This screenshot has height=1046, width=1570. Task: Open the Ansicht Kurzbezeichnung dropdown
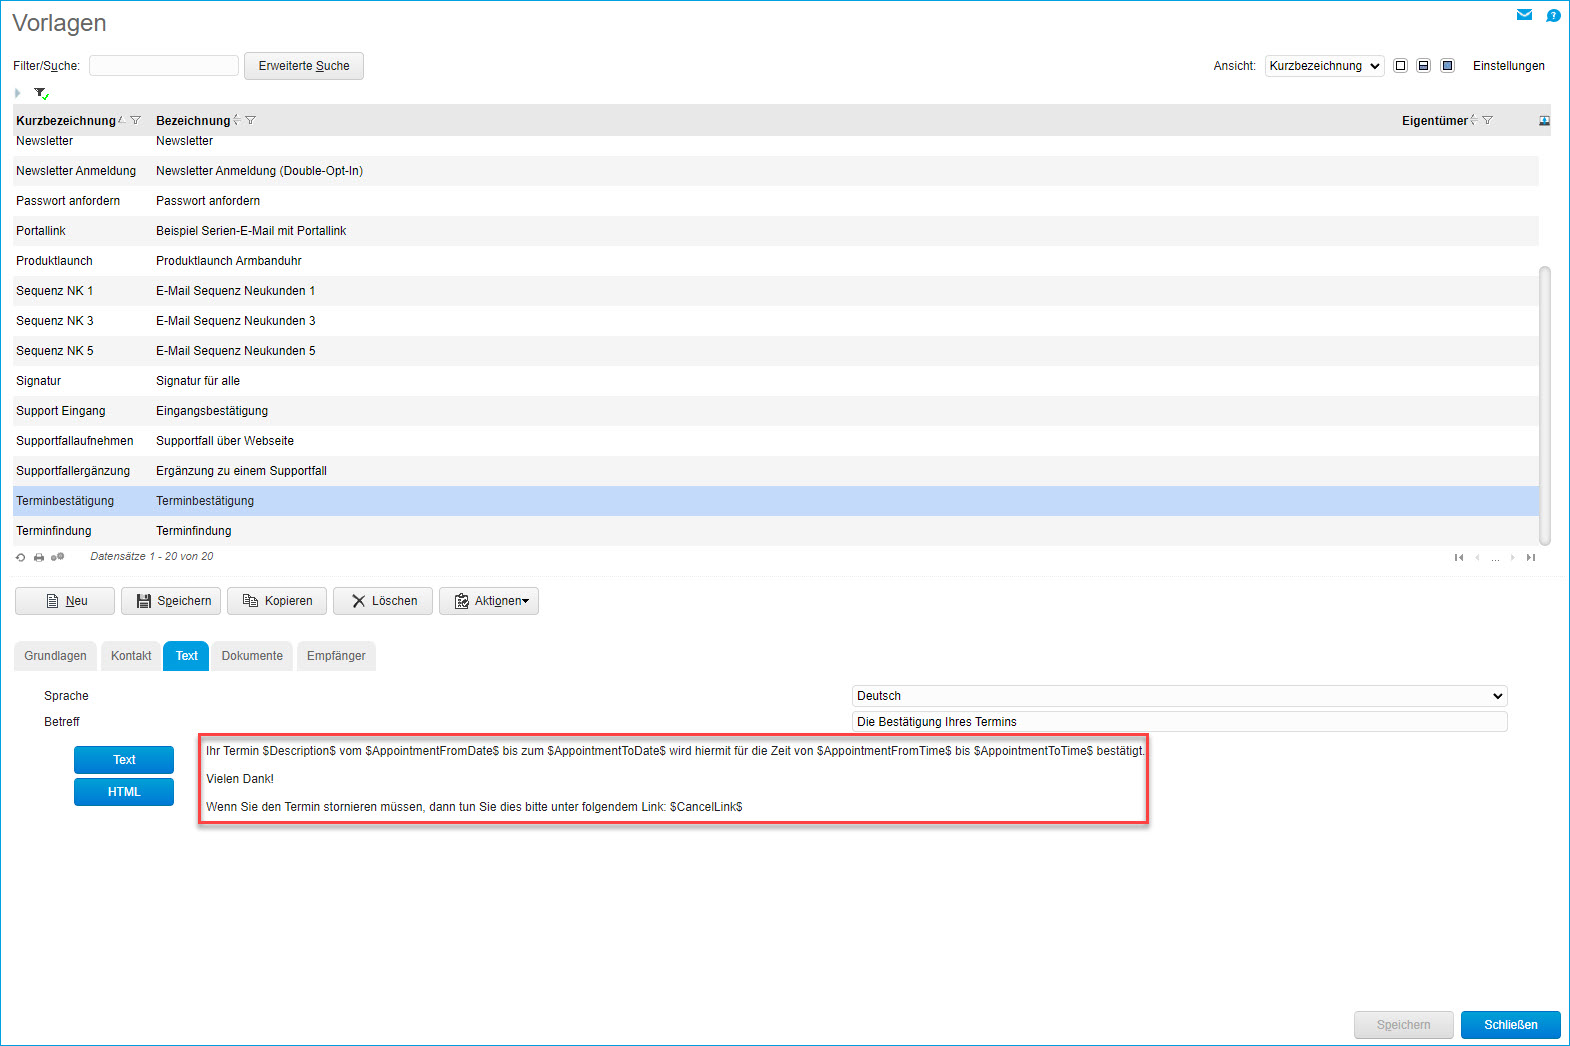pyautogui.click(x=1324, y=66)
